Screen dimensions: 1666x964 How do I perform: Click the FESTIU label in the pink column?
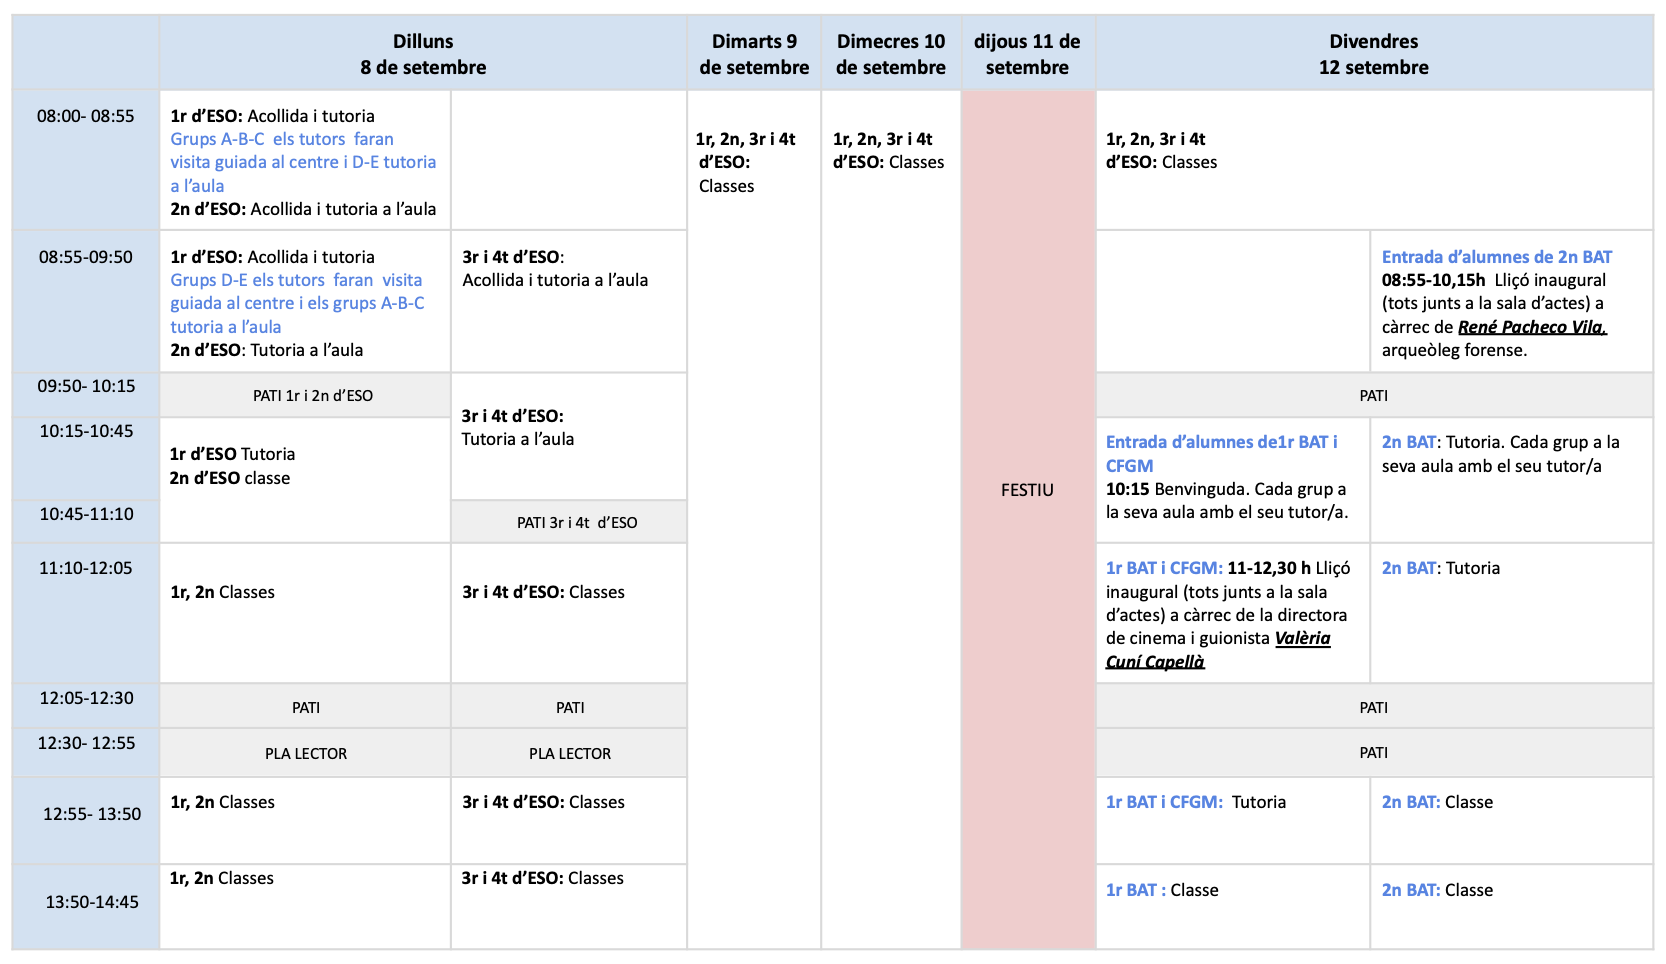tap(1027, 490)
